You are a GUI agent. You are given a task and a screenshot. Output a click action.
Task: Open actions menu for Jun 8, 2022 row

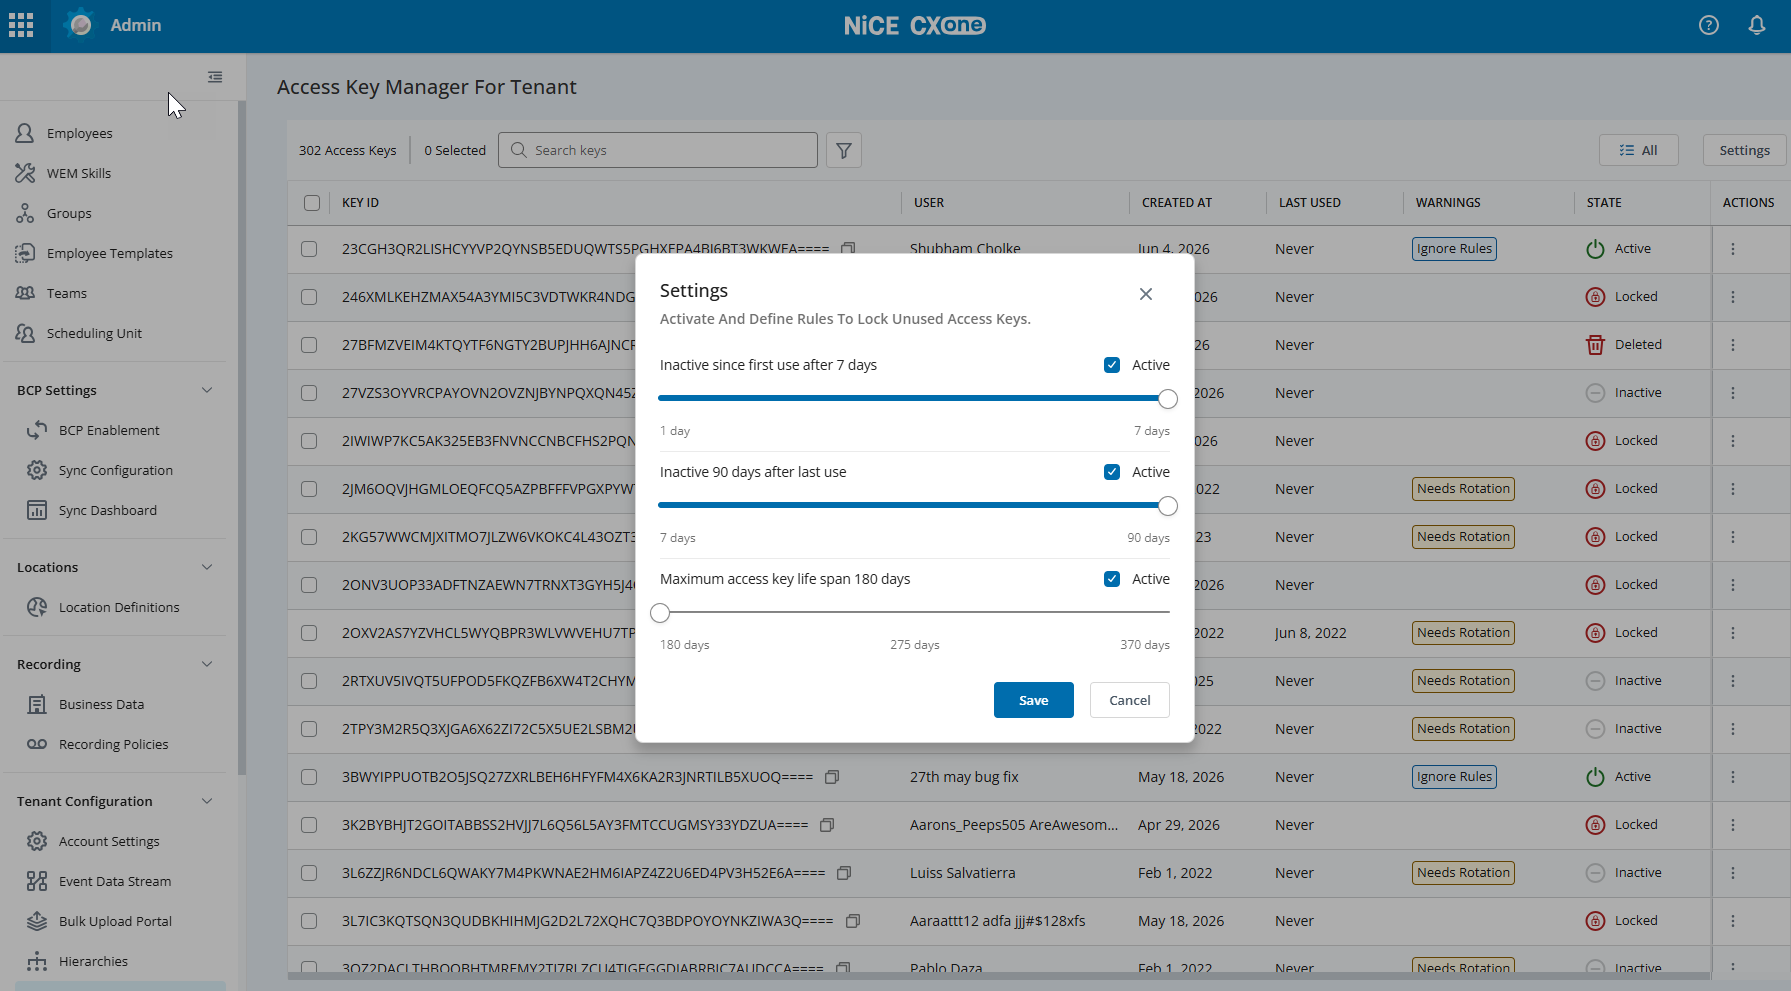click(x=1733, y=633)
